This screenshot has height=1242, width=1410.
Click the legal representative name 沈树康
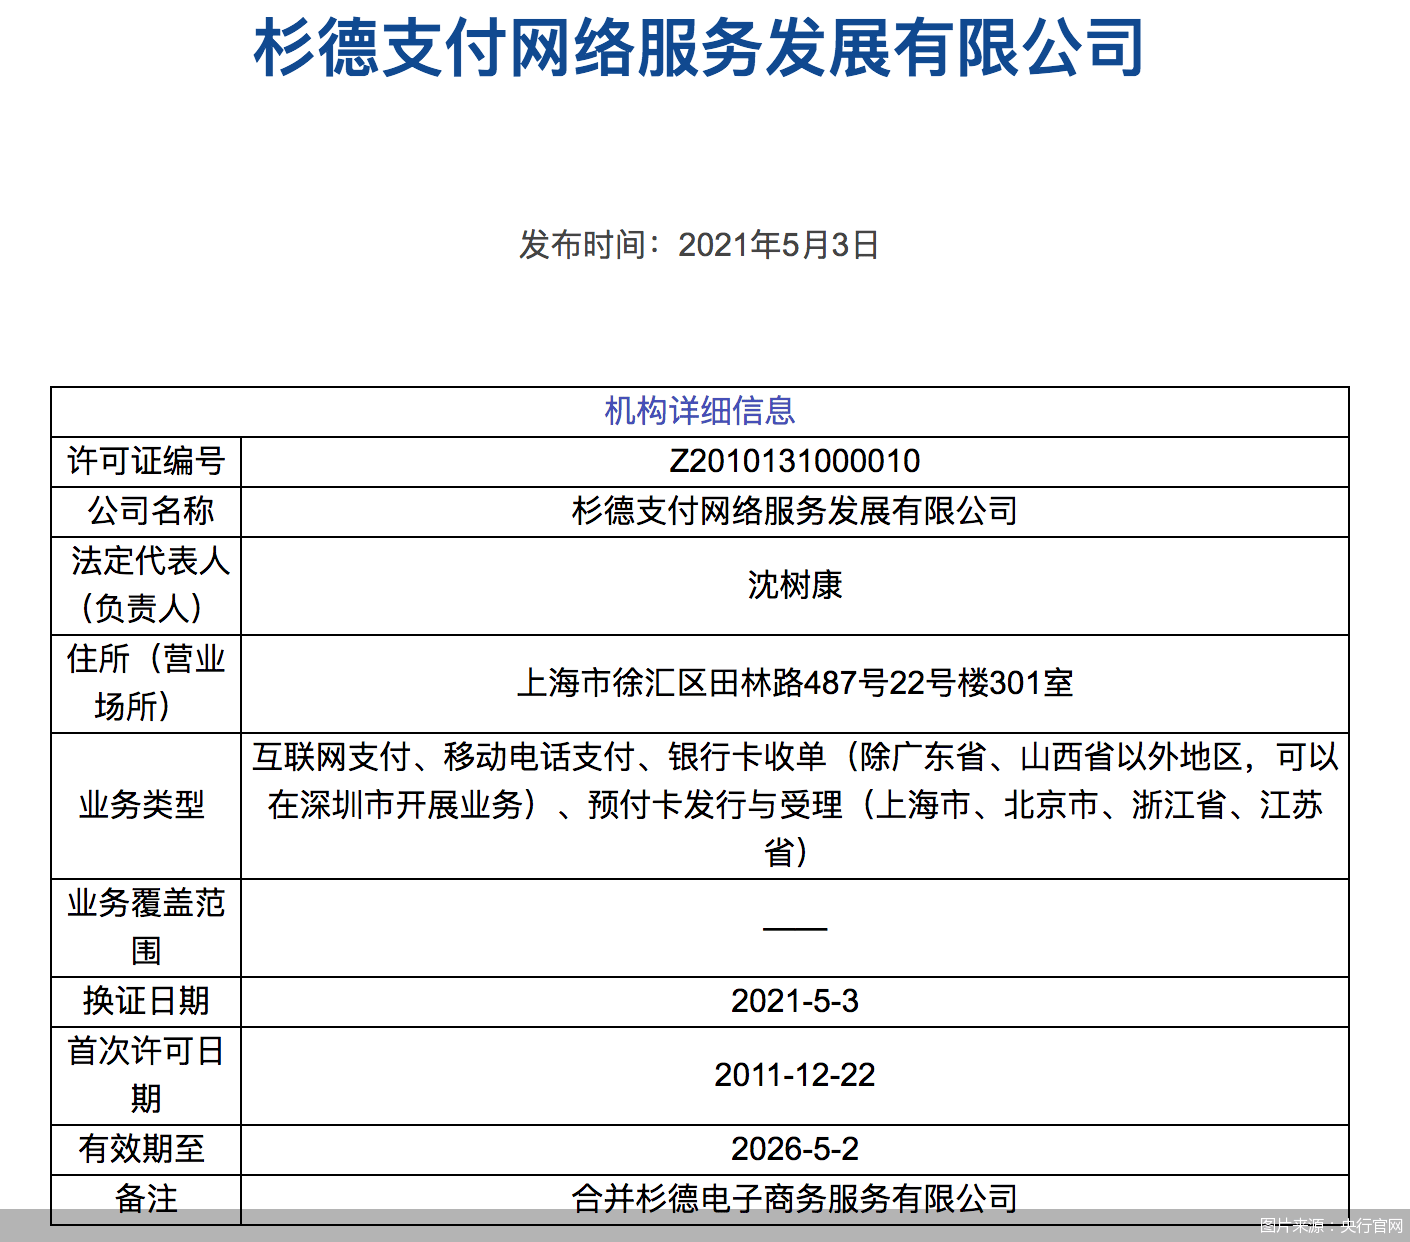794,585
